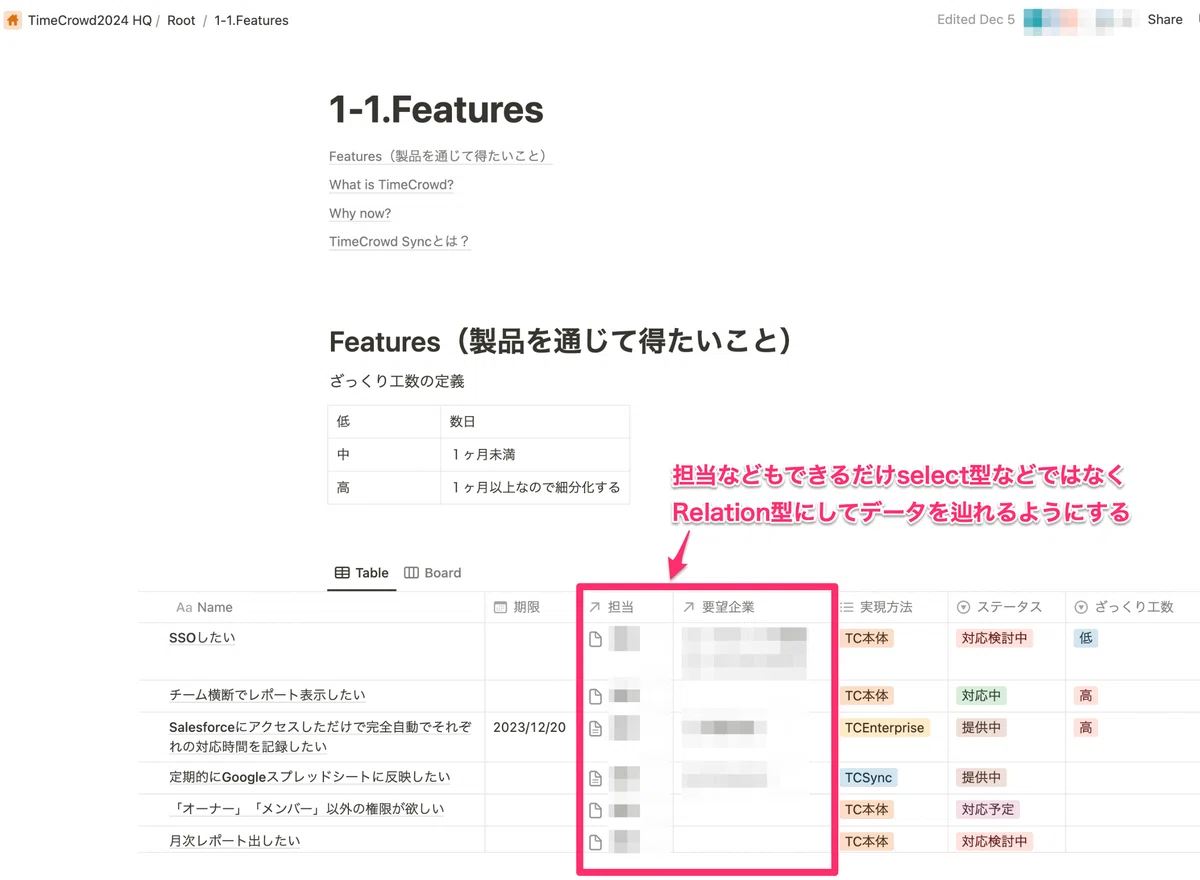Switch to the Table view tab
Screen dimensions: 1200x880
(362, 573)
